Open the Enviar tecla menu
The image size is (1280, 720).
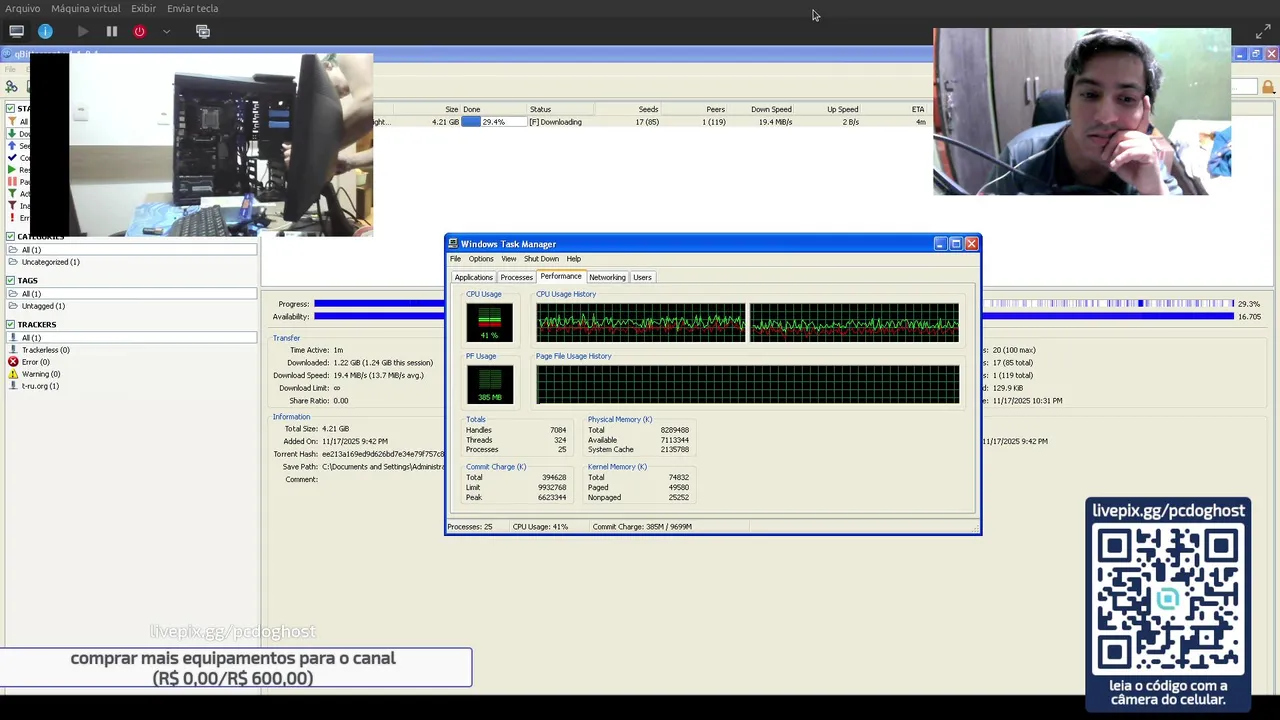pos(192,8)
